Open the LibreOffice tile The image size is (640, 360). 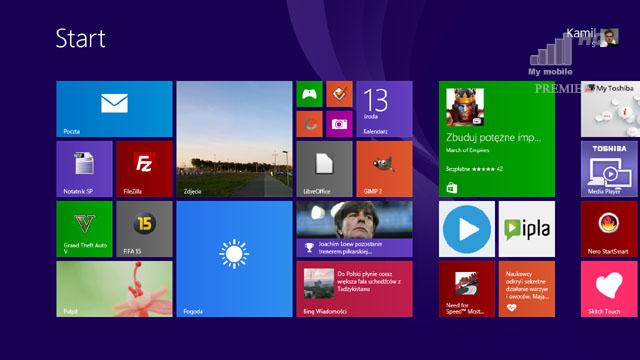tap(324, 169)
